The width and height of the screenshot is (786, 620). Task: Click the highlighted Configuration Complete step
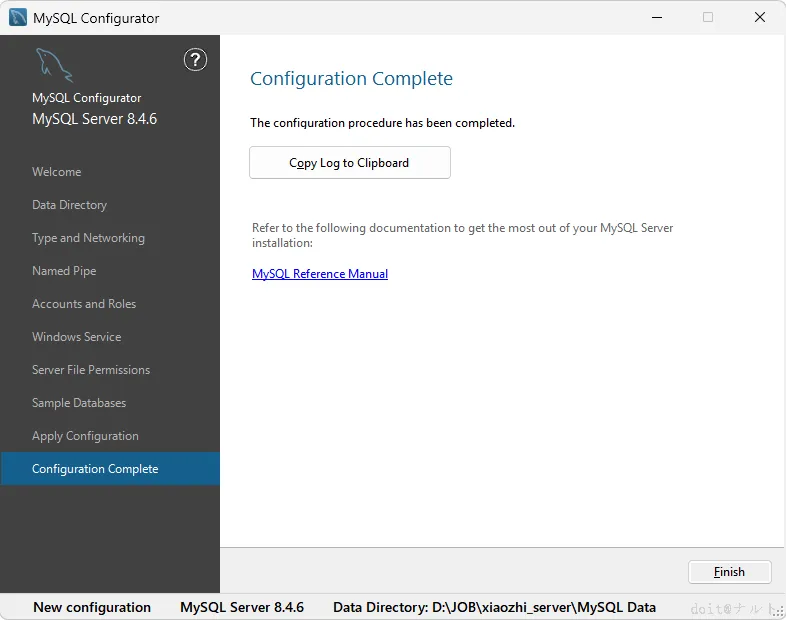[x=95, y=469]
